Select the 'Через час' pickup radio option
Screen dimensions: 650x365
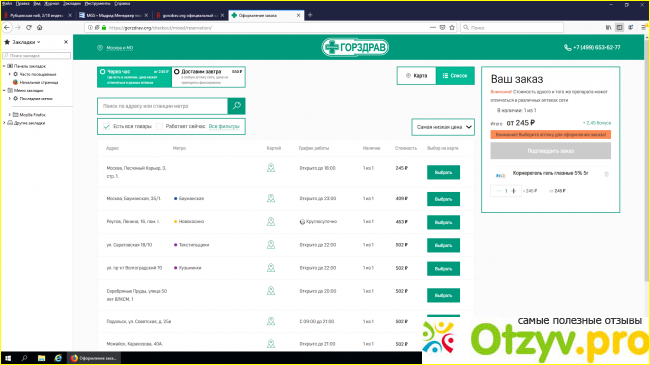[102, 72]
